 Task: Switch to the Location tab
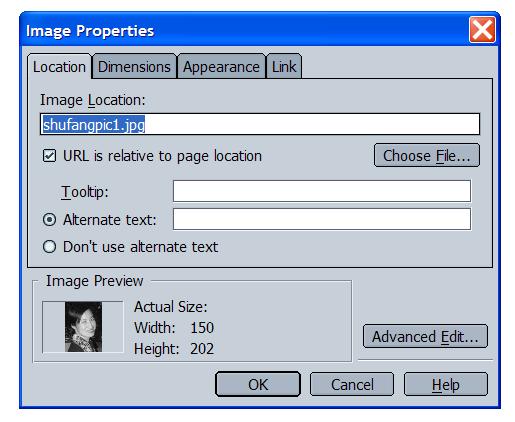59,67
